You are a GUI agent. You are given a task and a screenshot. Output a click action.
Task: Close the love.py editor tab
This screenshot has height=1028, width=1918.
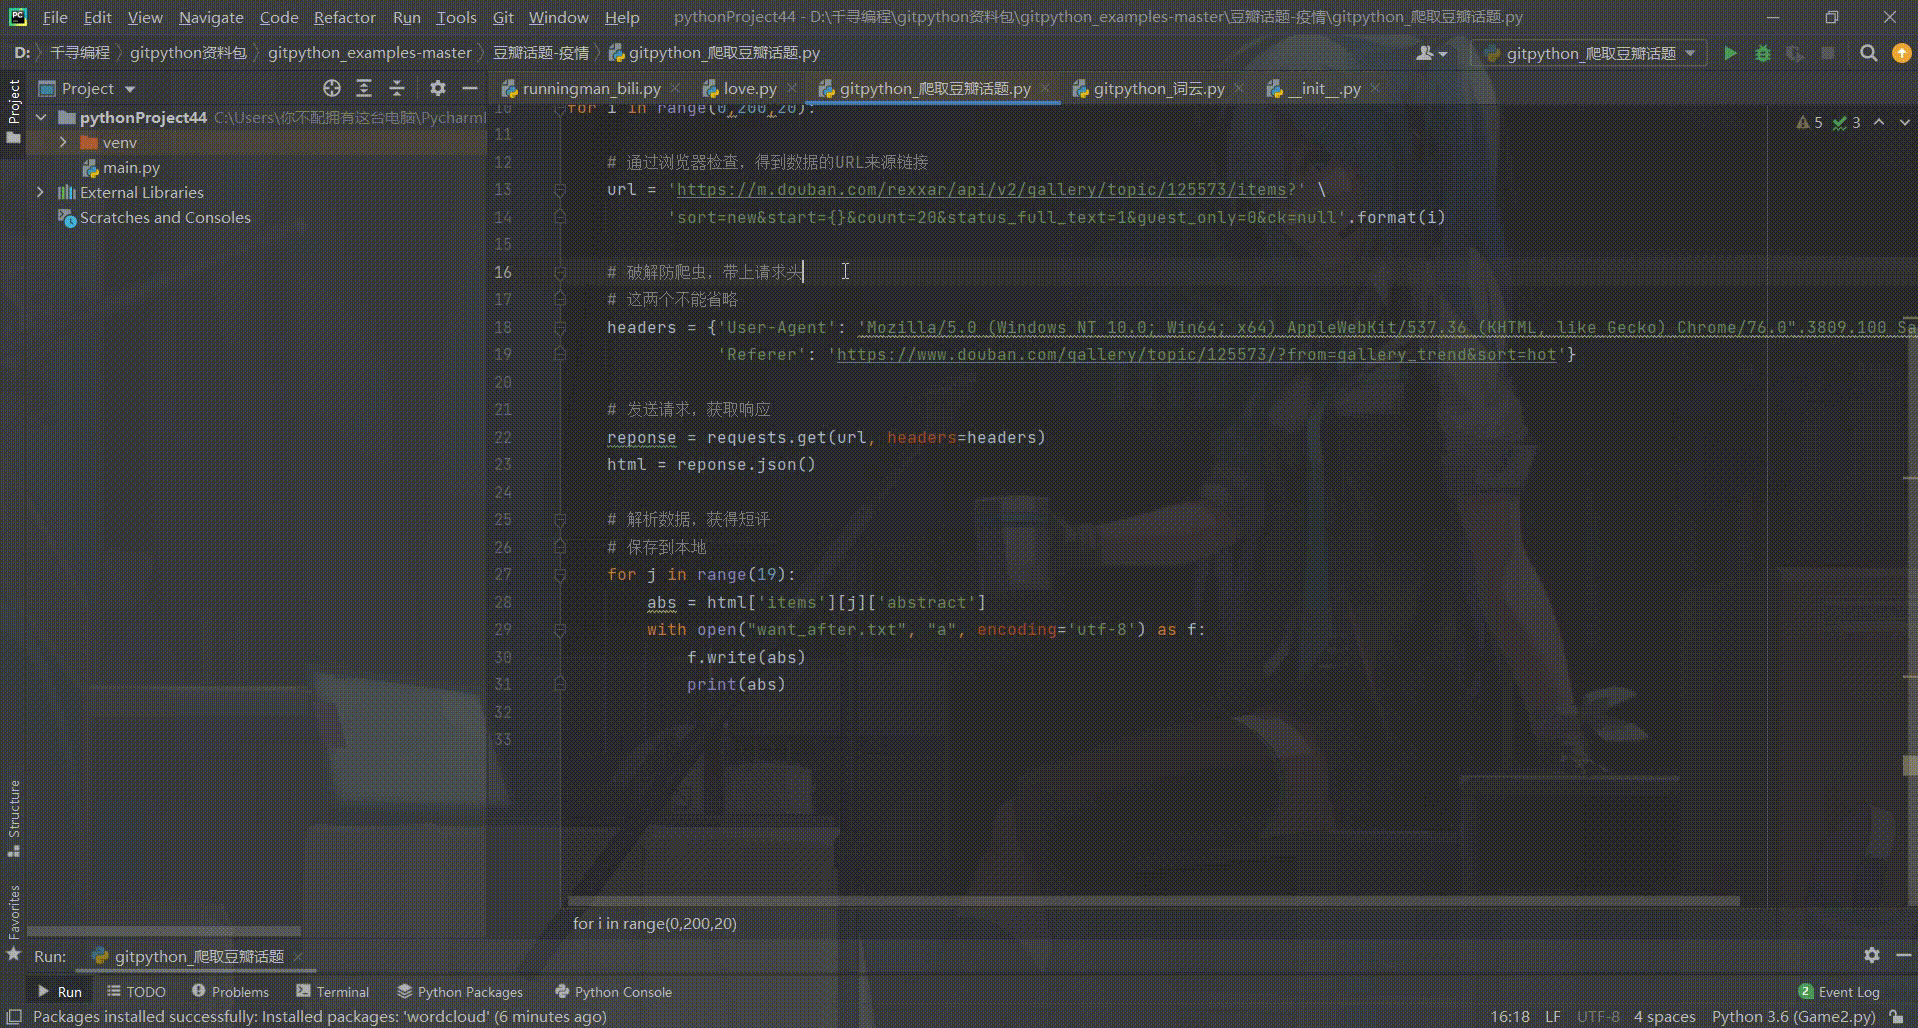coord(792,88)
